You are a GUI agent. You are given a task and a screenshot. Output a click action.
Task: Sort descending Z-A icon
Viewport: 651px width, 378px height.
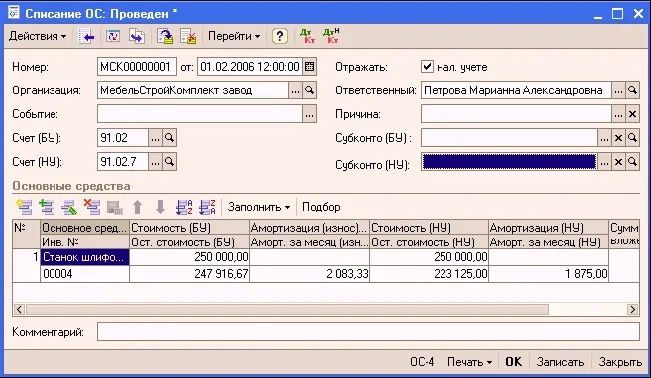click(207, 207)
